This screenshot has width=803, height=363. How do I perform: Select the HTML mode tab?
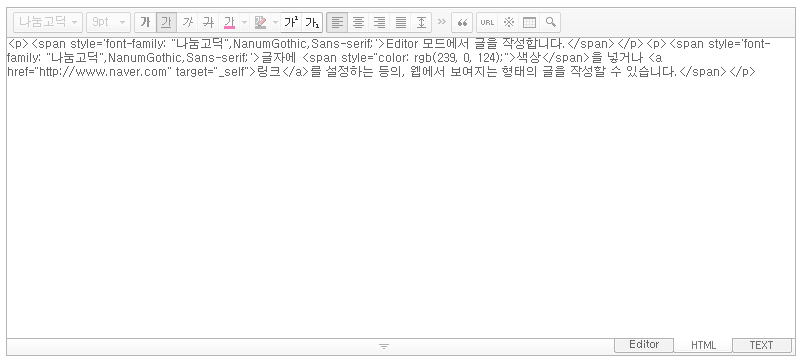(703, 346)
